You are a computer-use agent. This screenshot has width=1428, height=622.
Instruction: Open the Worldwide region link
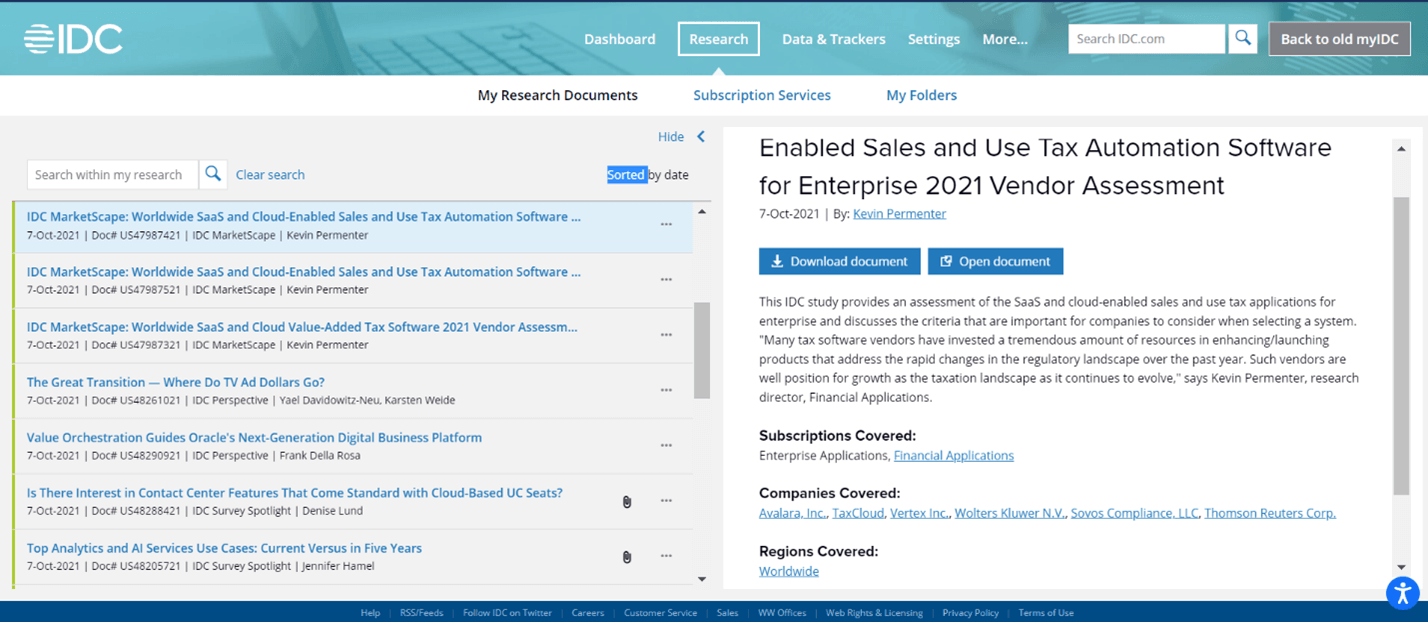[789, 571]
